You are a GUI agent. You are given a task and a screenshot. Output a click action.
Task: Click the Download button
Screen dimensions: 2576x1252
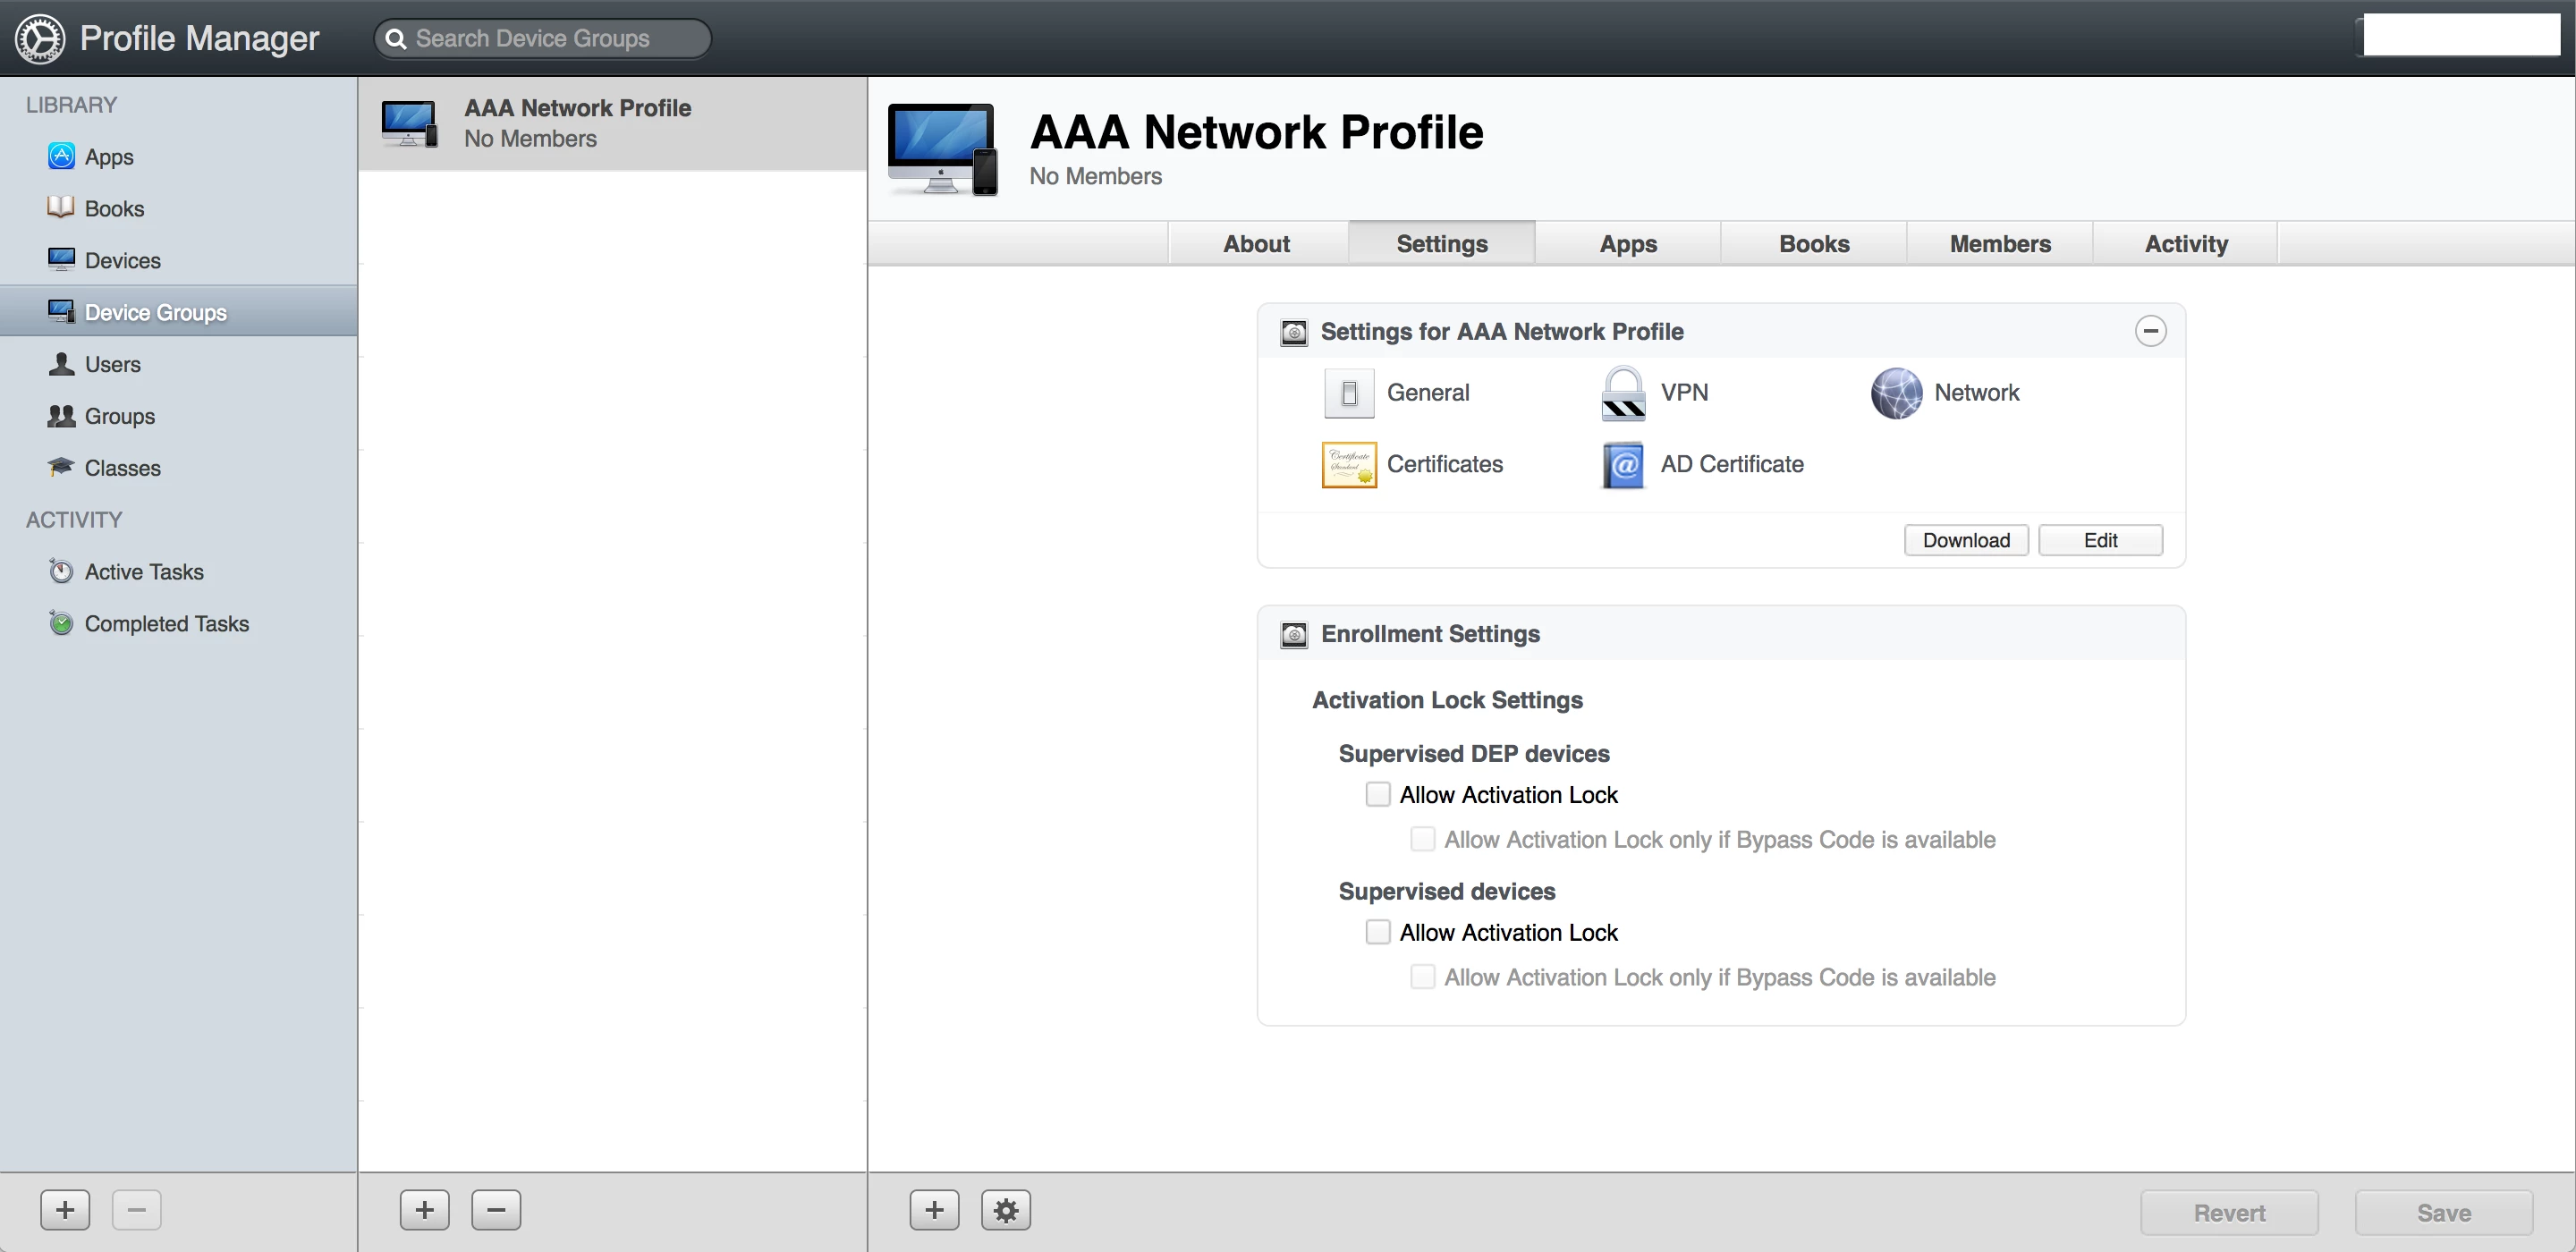[1965, 540]
